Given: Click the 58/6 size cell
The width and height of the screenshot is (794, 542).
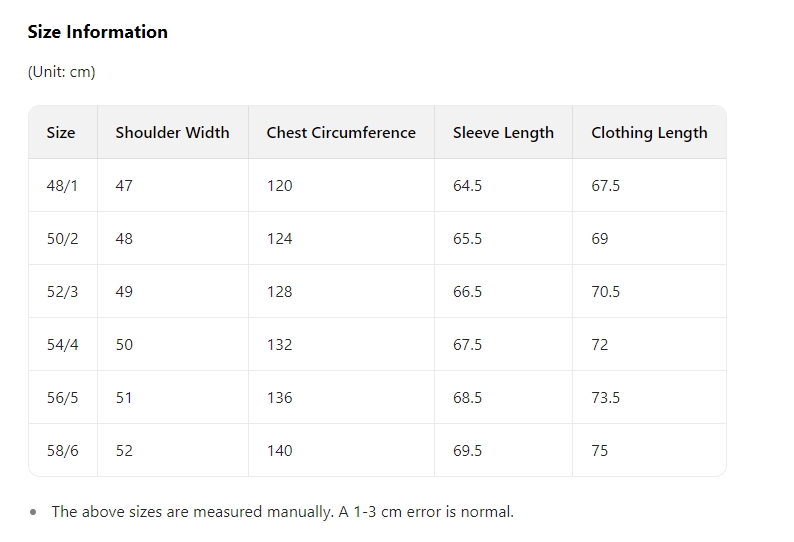Looking at the screenshot, I should 62,450.
